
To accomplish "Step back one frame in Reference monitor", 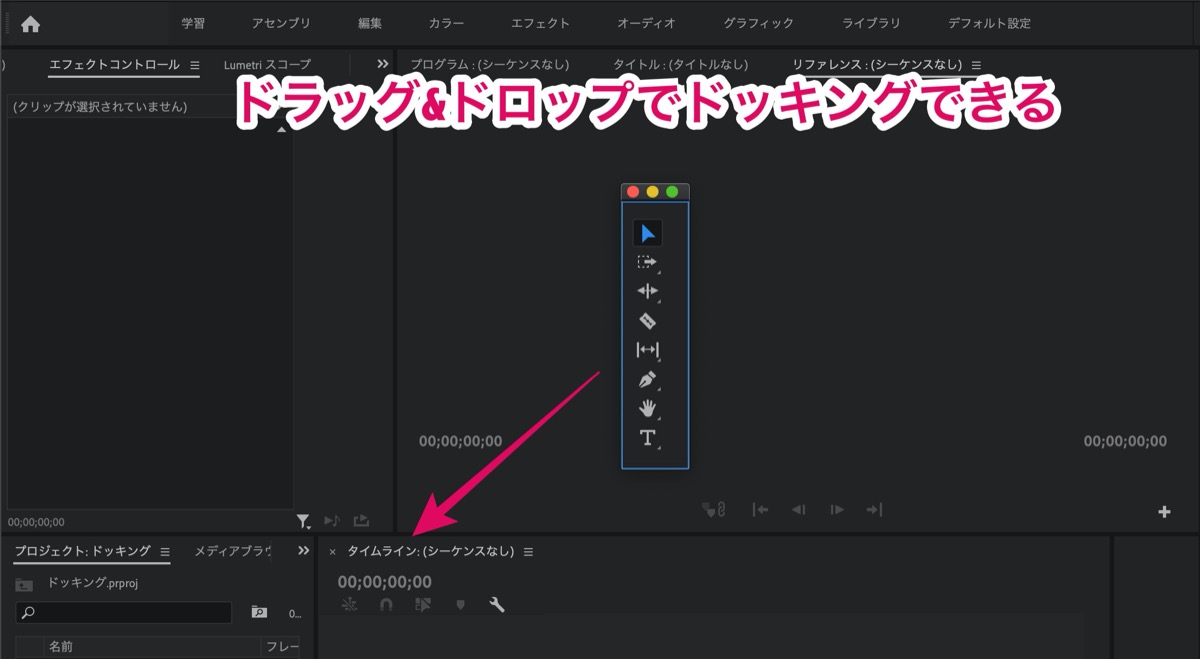I will (x=799, y=510).
